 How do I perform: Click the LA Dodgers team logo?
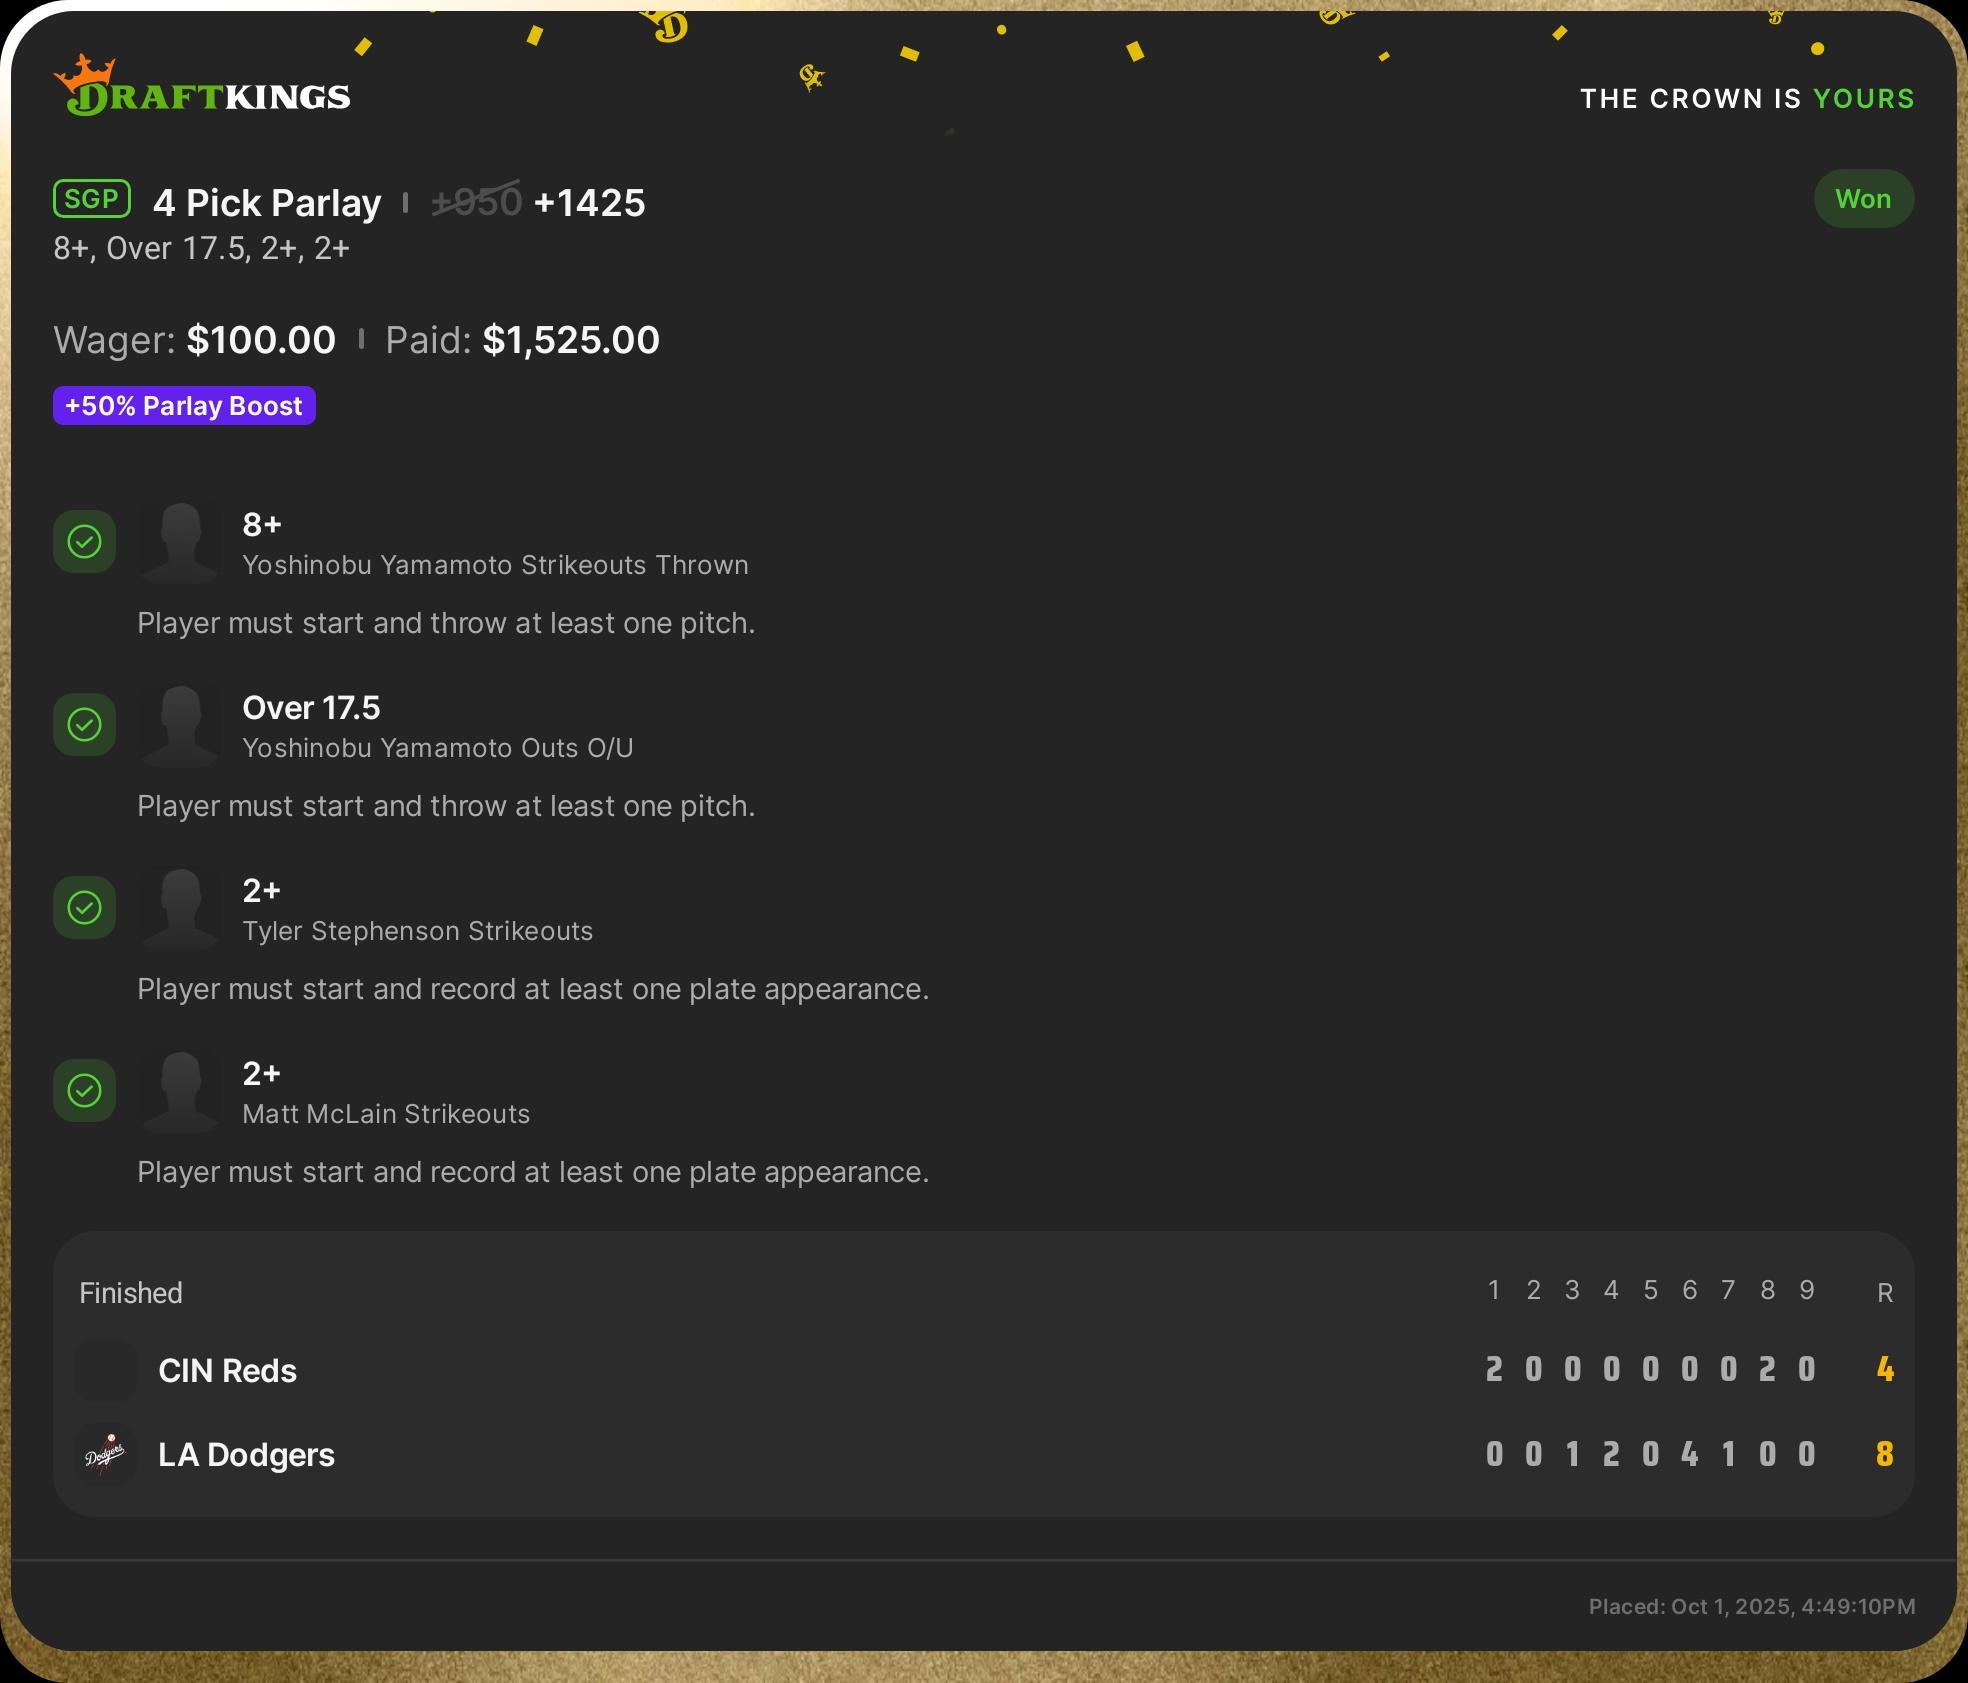(106, 1454)
